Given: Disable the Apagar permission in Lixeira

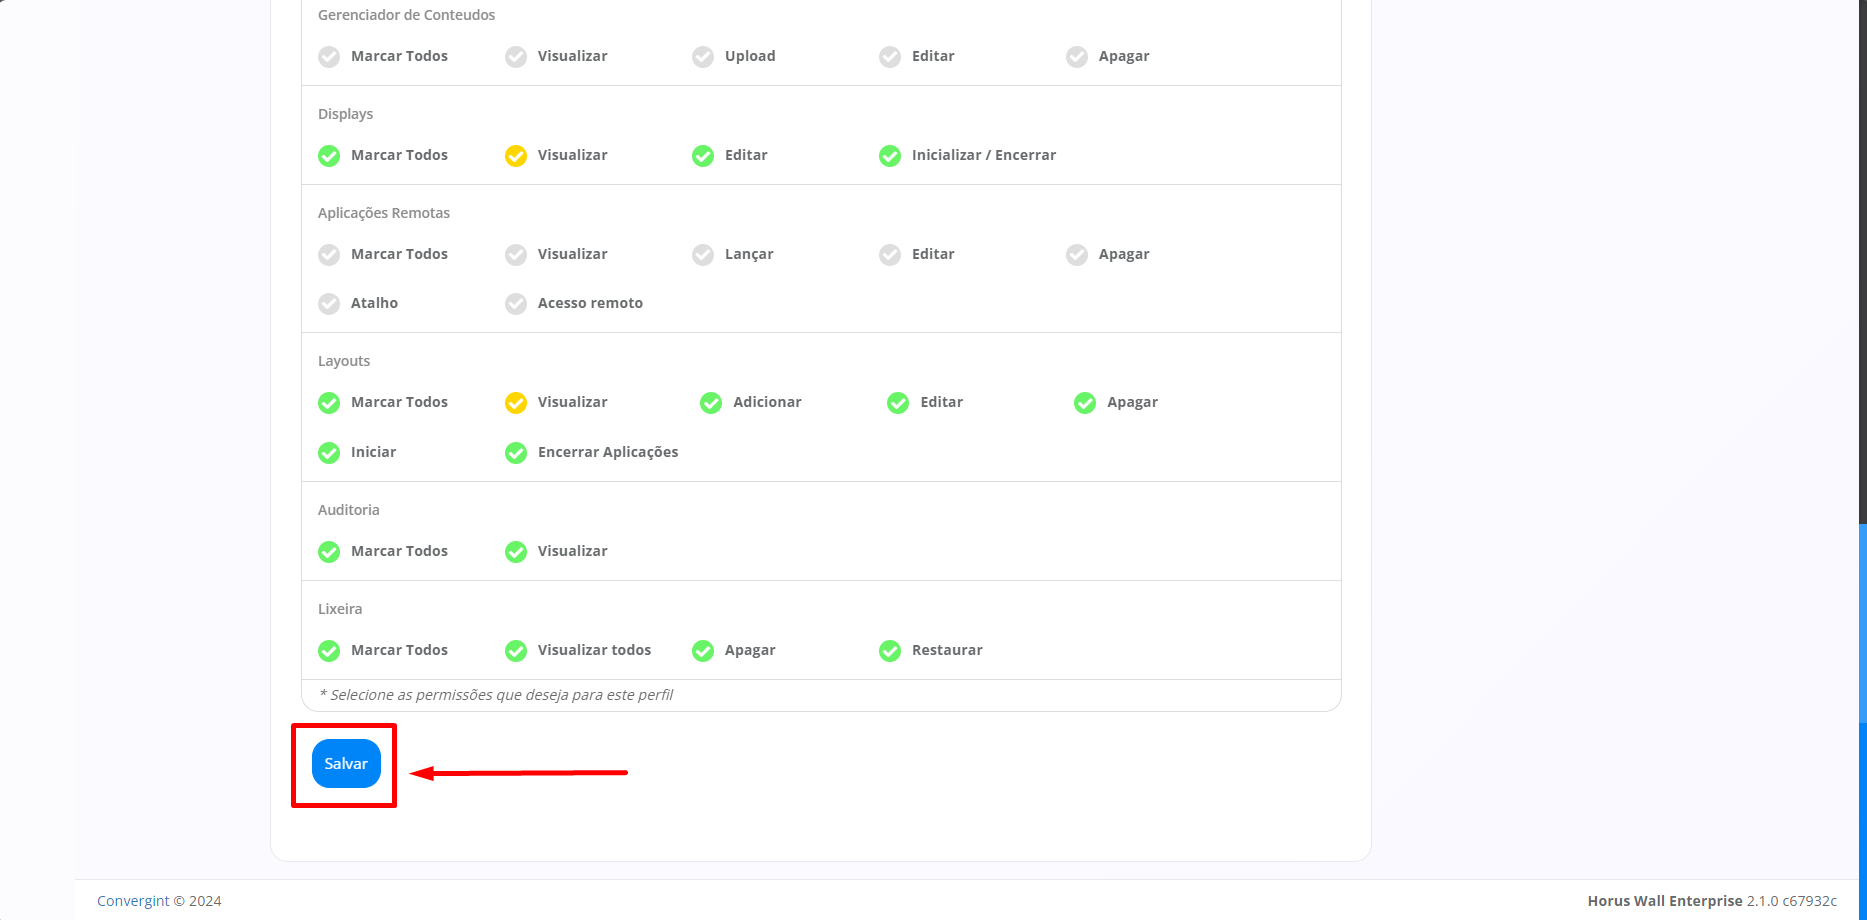Looking at the screenshot, I should pos(702,650).
